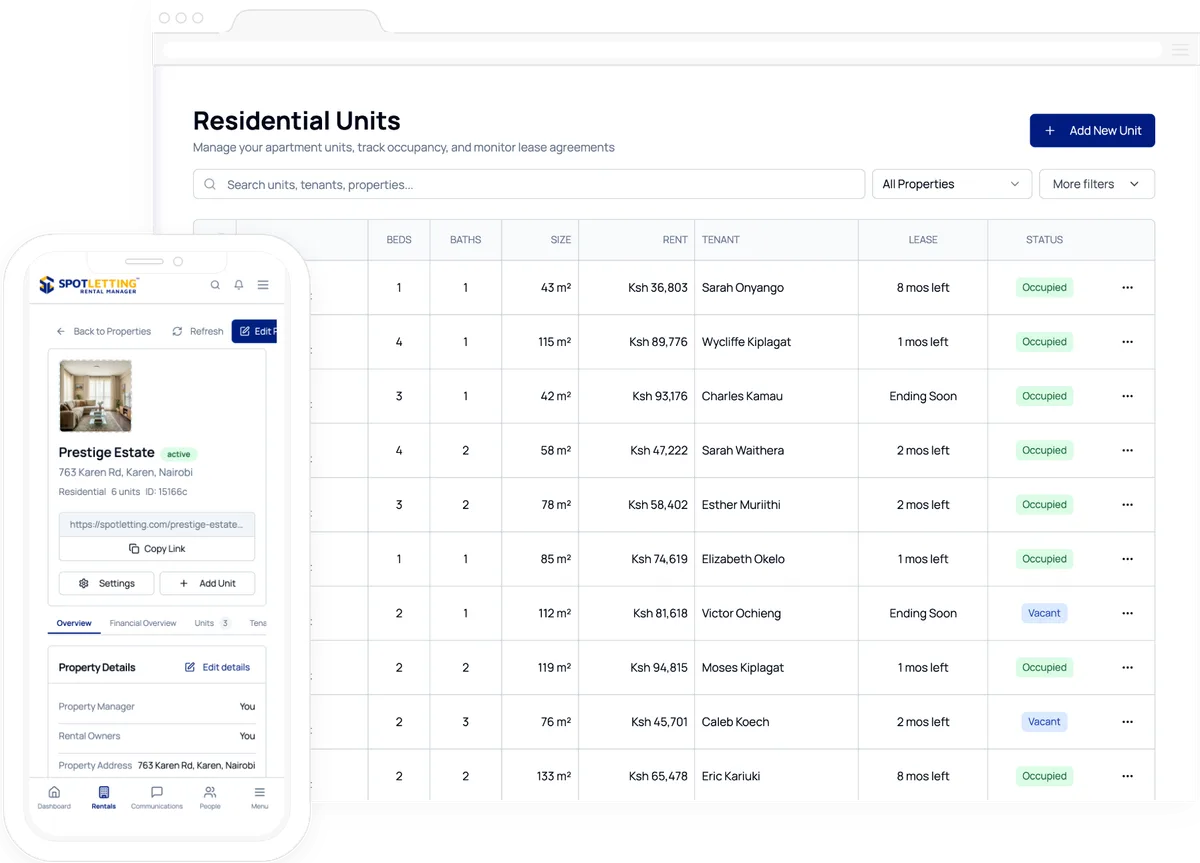This screenshot has height=863, width=1200.
Task: Click the Prestige Estate property thumbnail
Action: click(96, 396)
